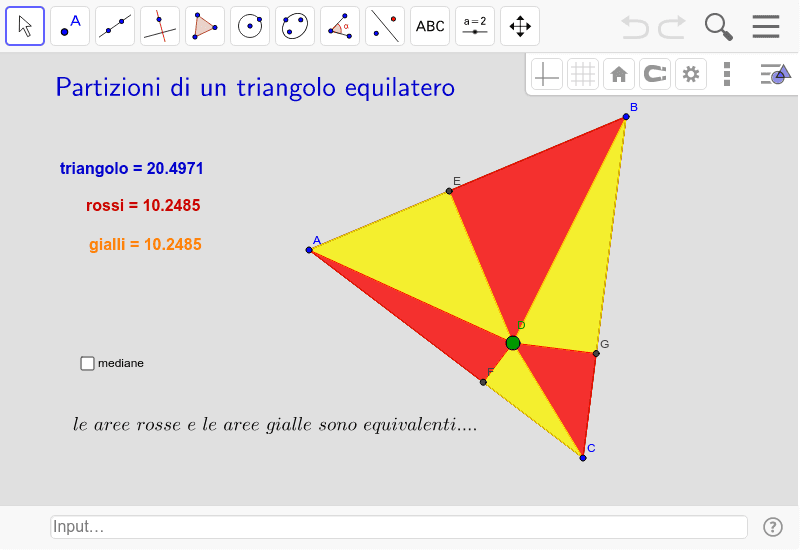The height and width of the screenshot is (550, 800).
Task: Click the text 'gialli = 10.2485'
Action: click(x=145, y=244)
